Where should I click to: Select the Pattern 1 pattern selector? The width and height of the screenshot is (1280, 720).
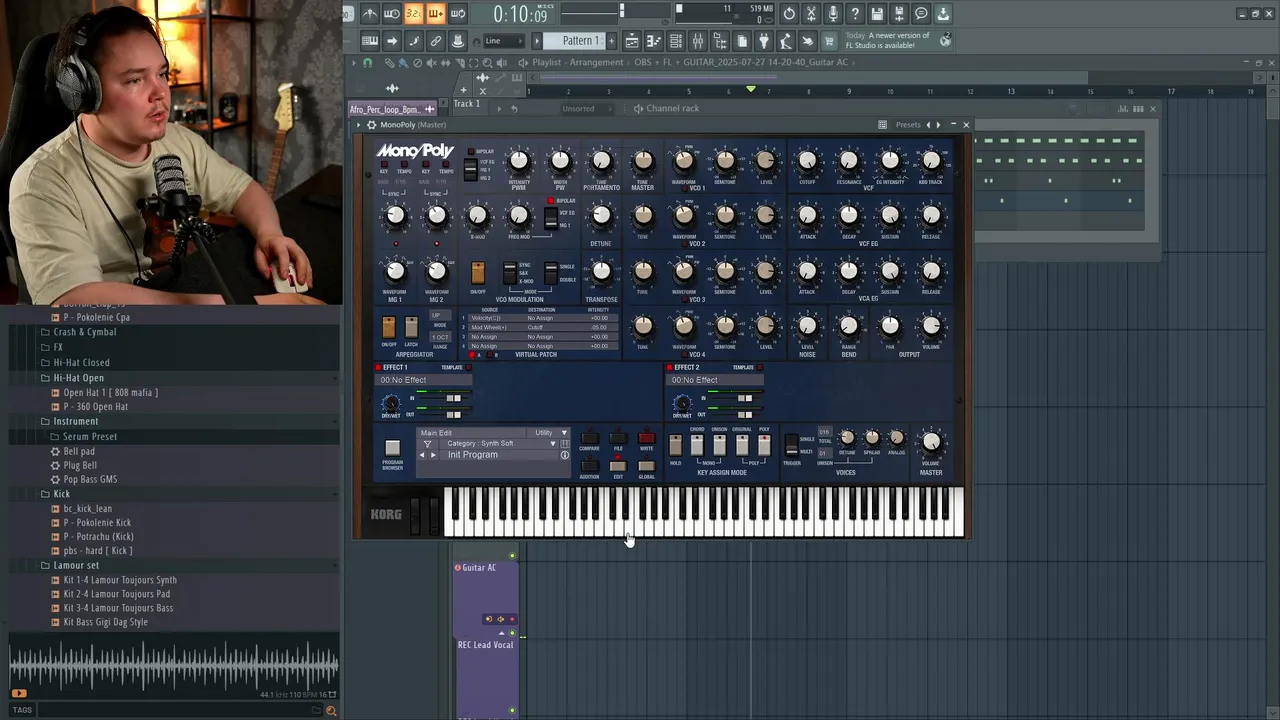(572, 41)
